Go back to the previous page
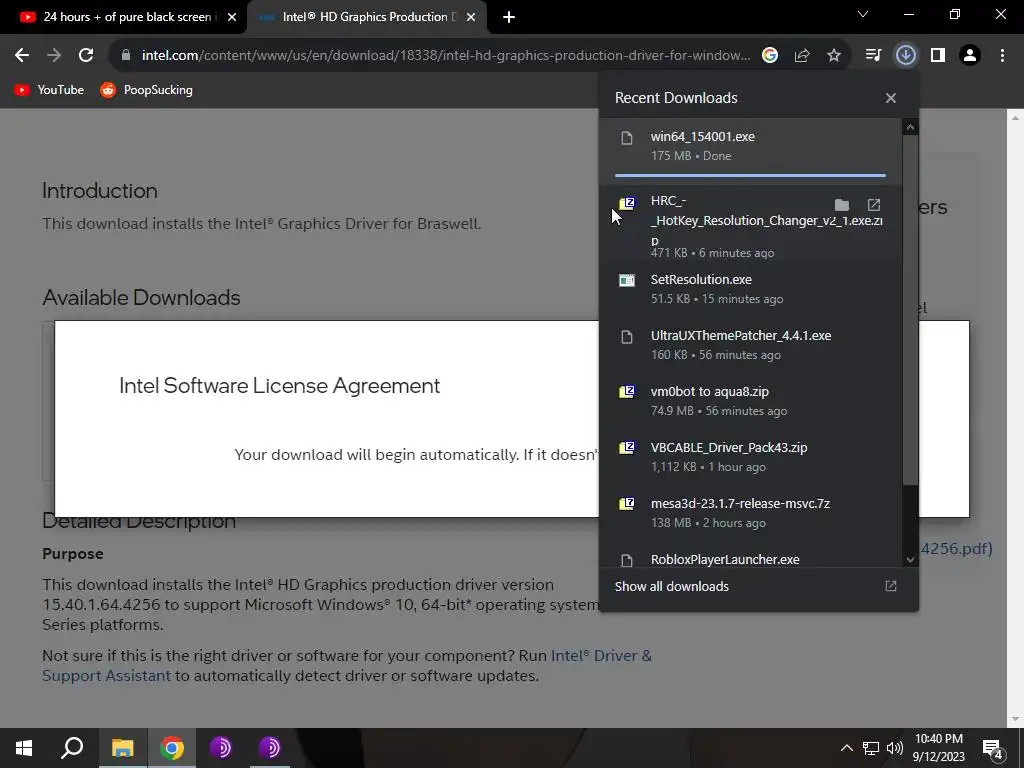 22,56
